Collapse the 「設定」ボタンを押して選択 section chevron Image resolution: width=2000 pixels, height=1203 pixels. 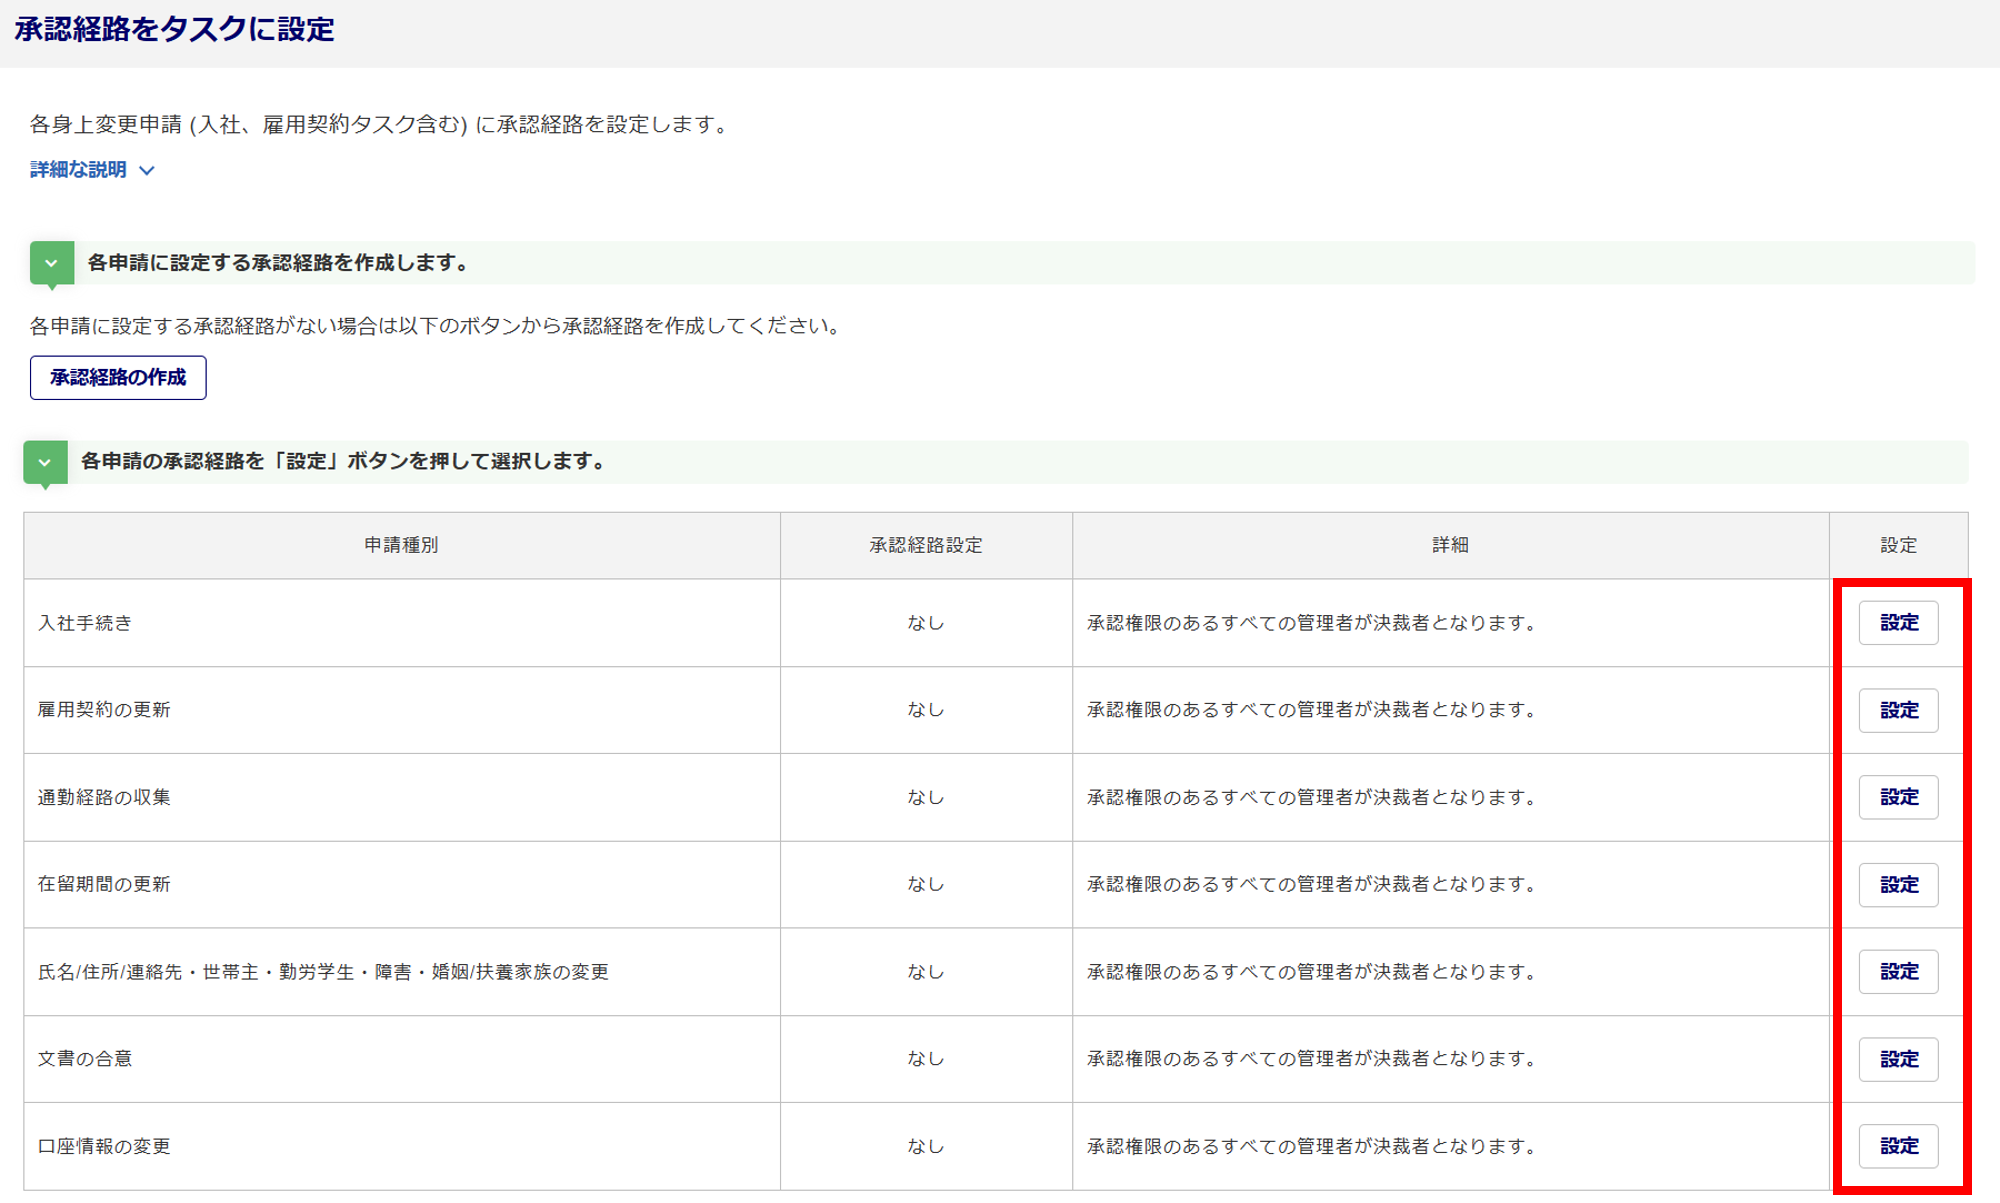pos(45,462)
